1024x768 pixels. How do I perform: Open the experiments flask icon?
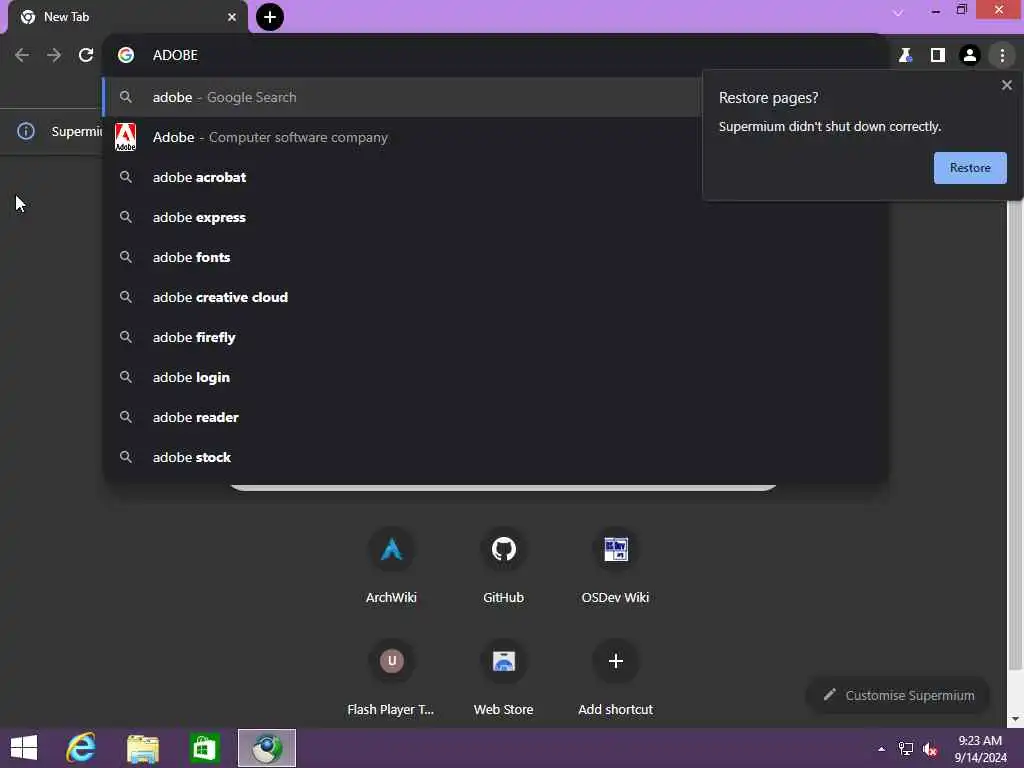(905, 56)
